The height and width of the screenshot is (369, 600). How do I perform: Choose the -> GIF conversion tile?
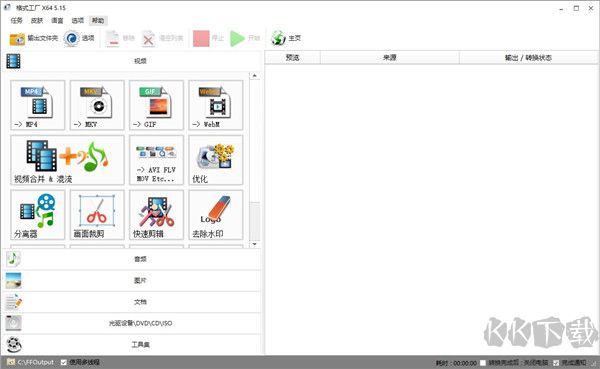pyautogui.click(x=157, y=105)
